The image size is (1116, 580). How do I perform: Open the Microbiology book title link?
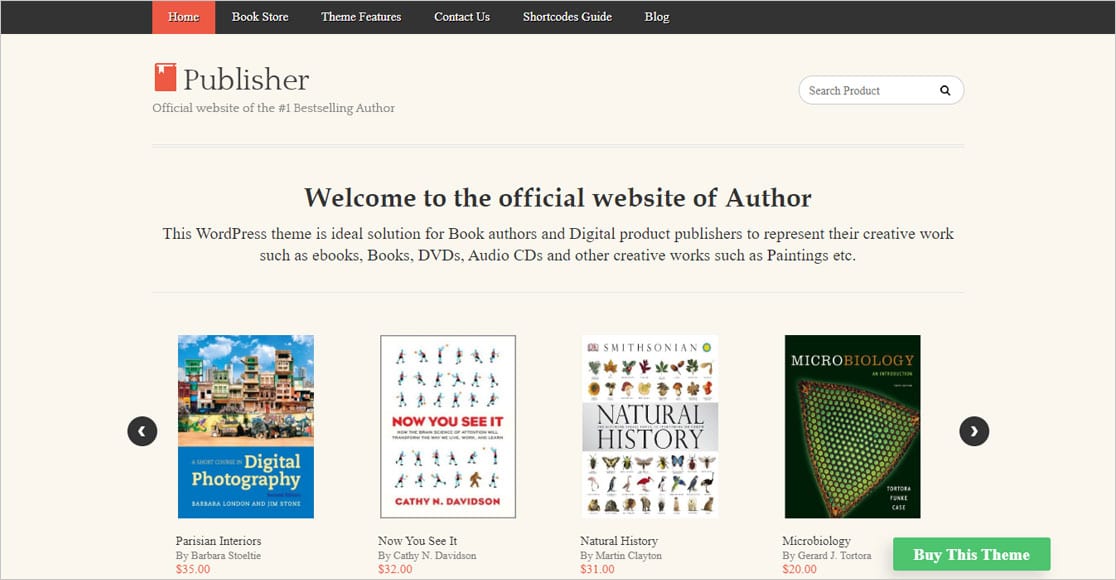(816, 541)
